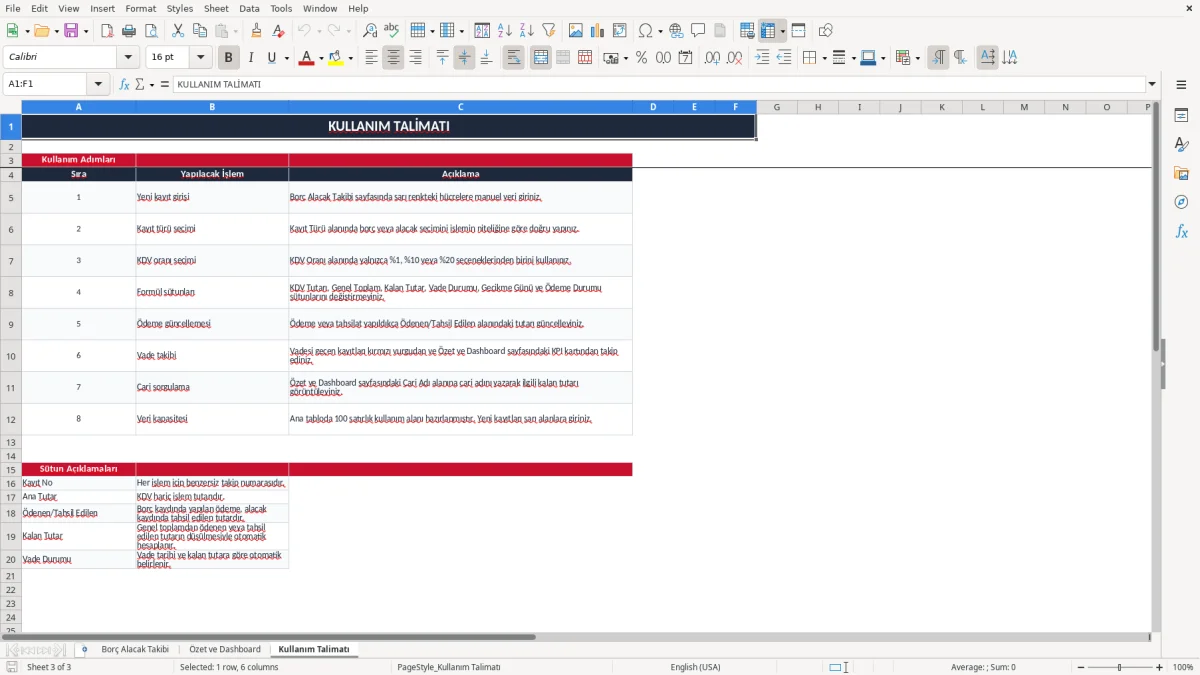Toggle Bold formatting
This screenshot has width=1200, height=675.
point(228,58)
